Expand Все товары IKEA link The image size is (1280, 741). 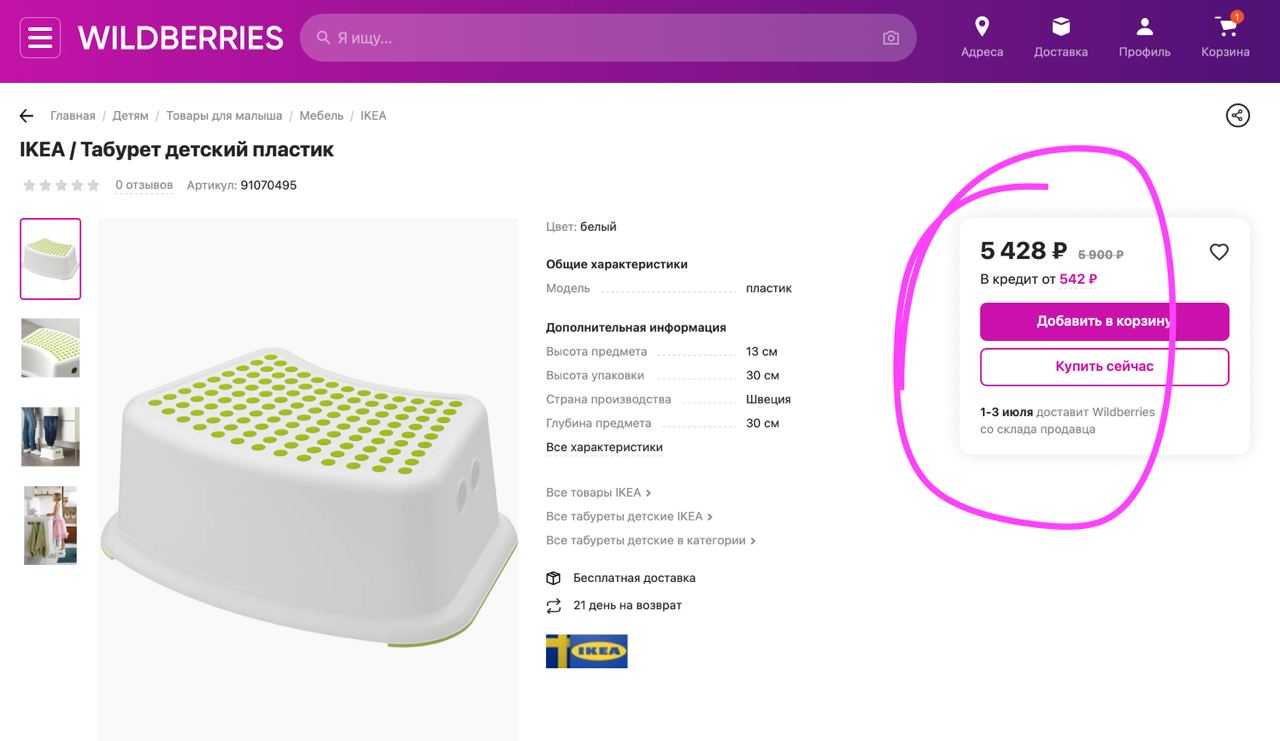[x=598, y=492]
